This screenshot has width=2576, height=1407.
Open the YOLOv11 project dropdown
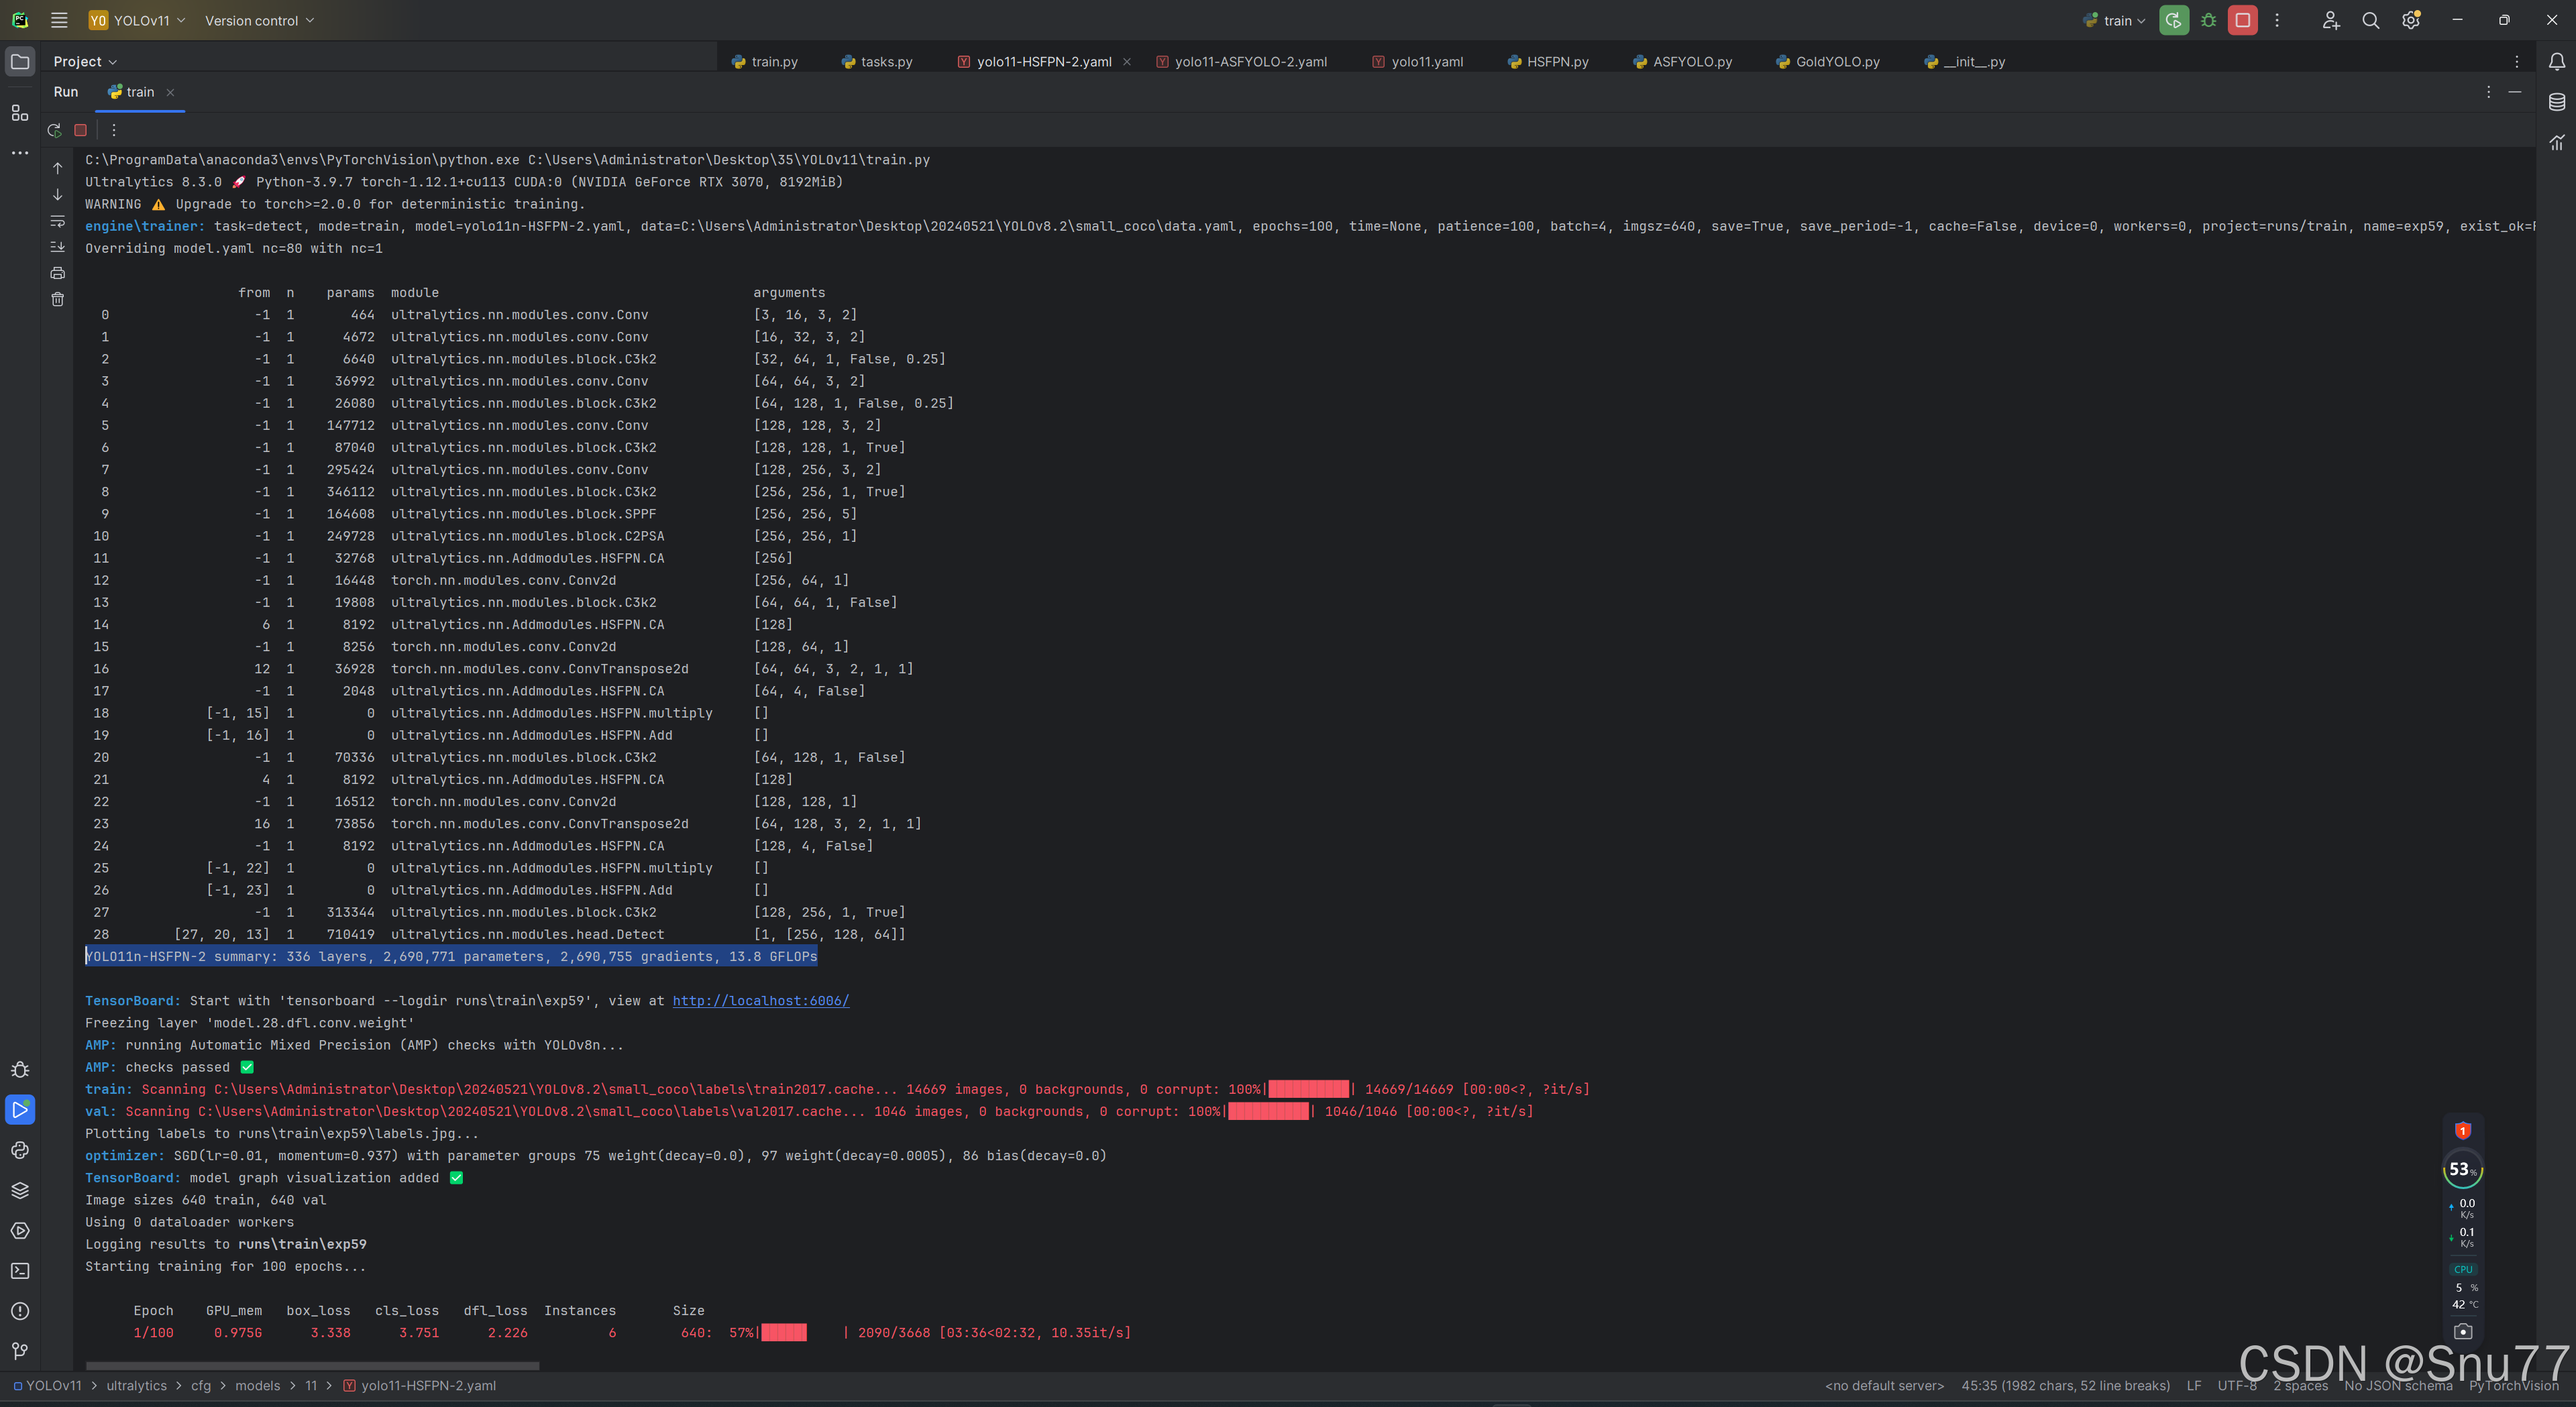(137, 20)
